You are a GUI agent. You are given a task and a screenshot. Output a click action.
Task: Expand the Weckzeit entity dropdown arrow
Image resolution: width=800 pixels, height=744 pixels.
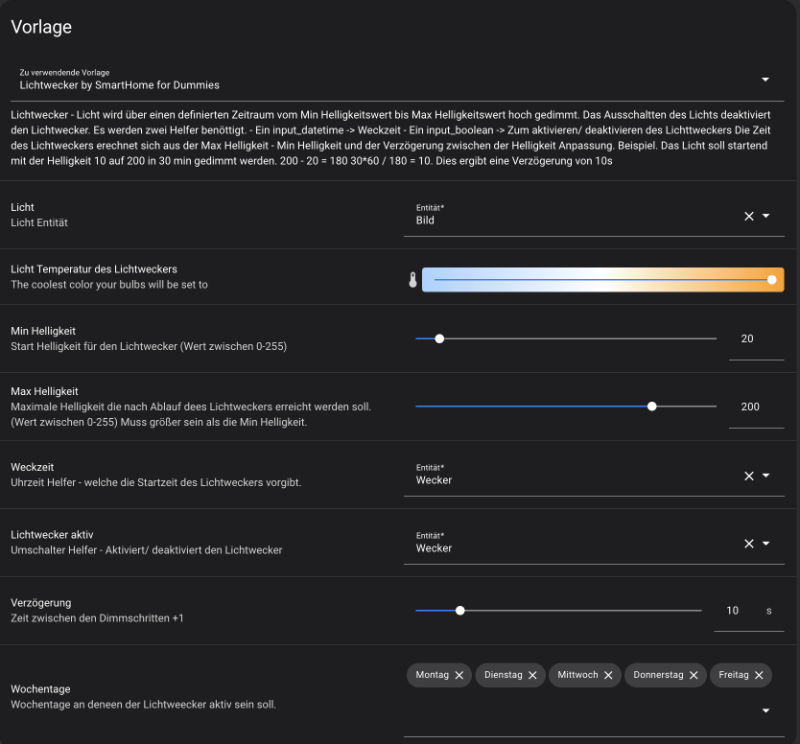coord(767,476)
